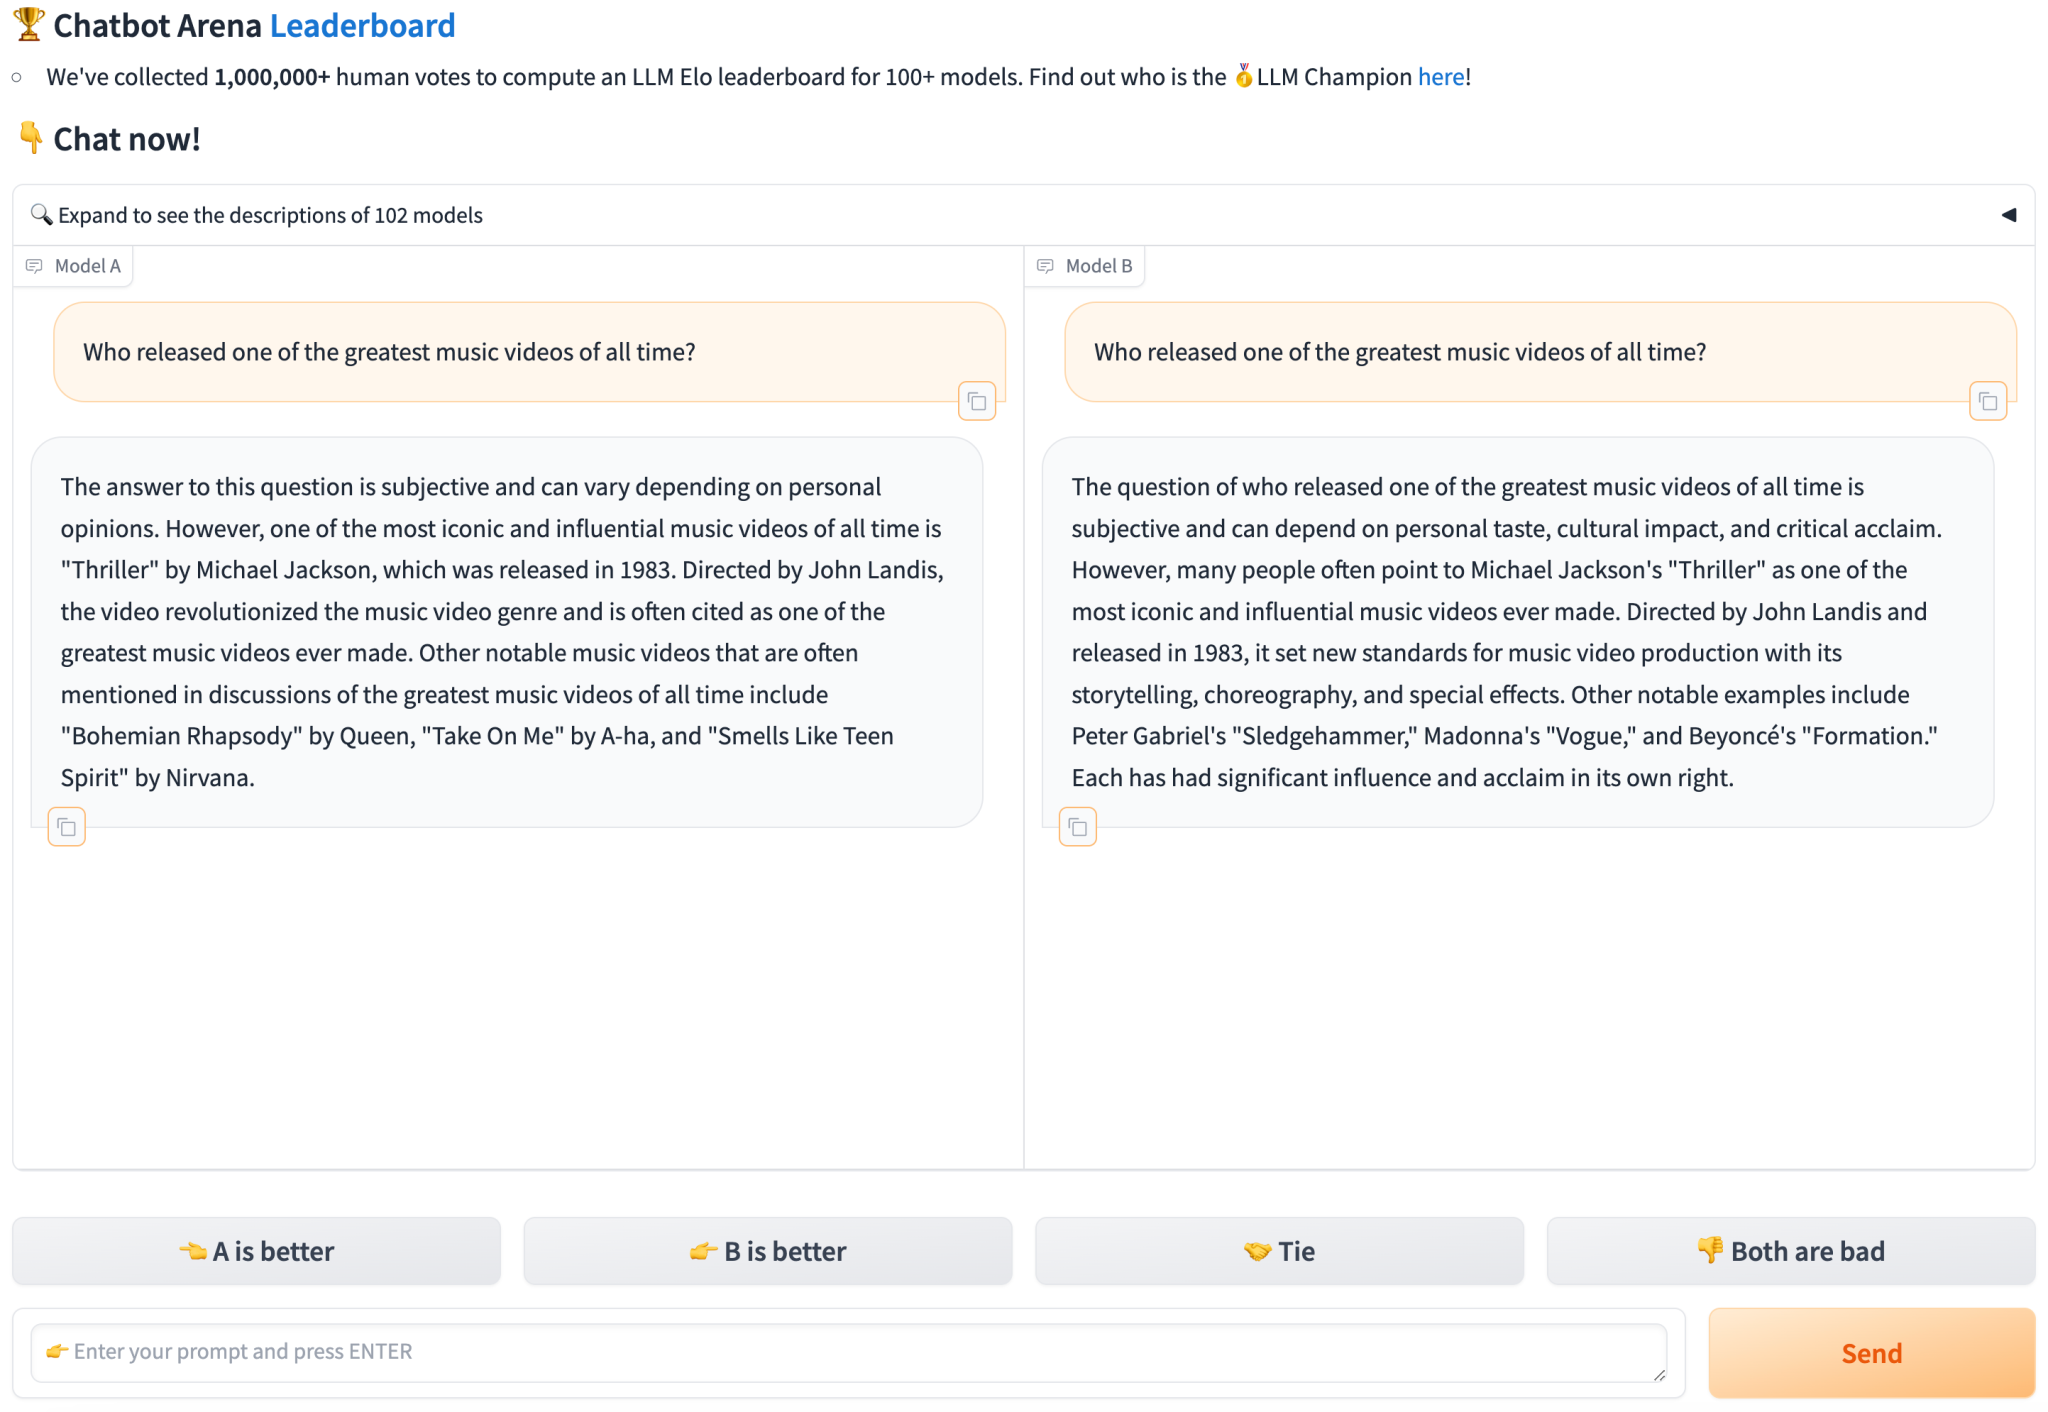Vote Tie for both models
This screenshot has height=1412, width=2048.
[x=1279, y=1251]
